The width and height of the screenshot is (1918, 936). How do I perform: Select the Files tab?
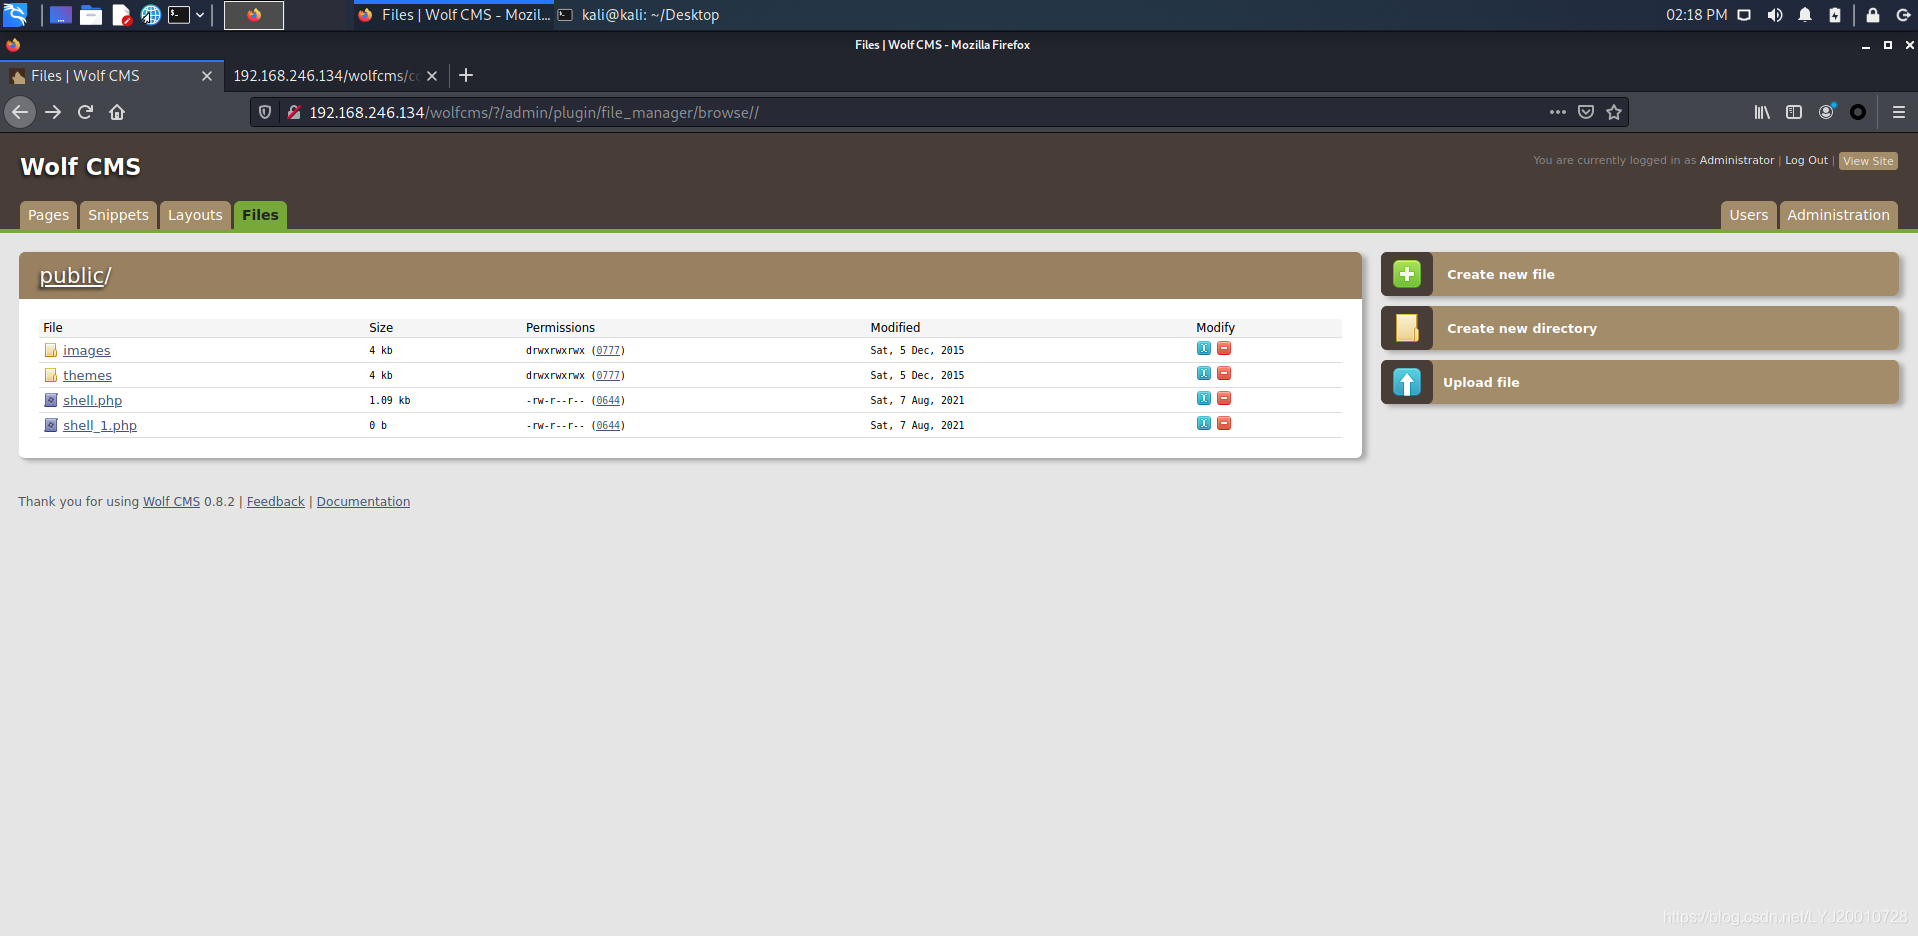pos(260,215)
